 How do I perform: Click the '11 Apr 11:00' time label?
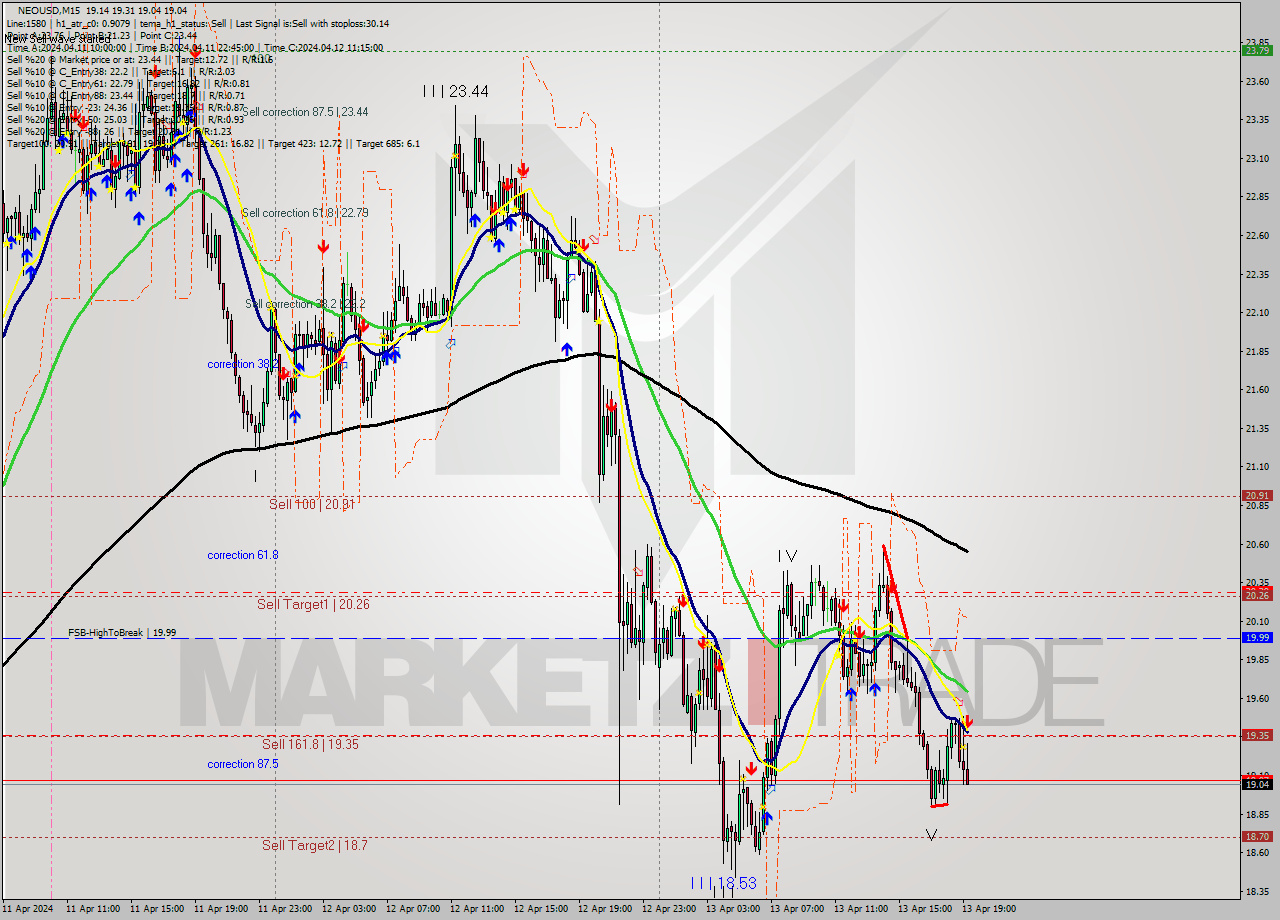pyautogui.click(x=95, y=909)
